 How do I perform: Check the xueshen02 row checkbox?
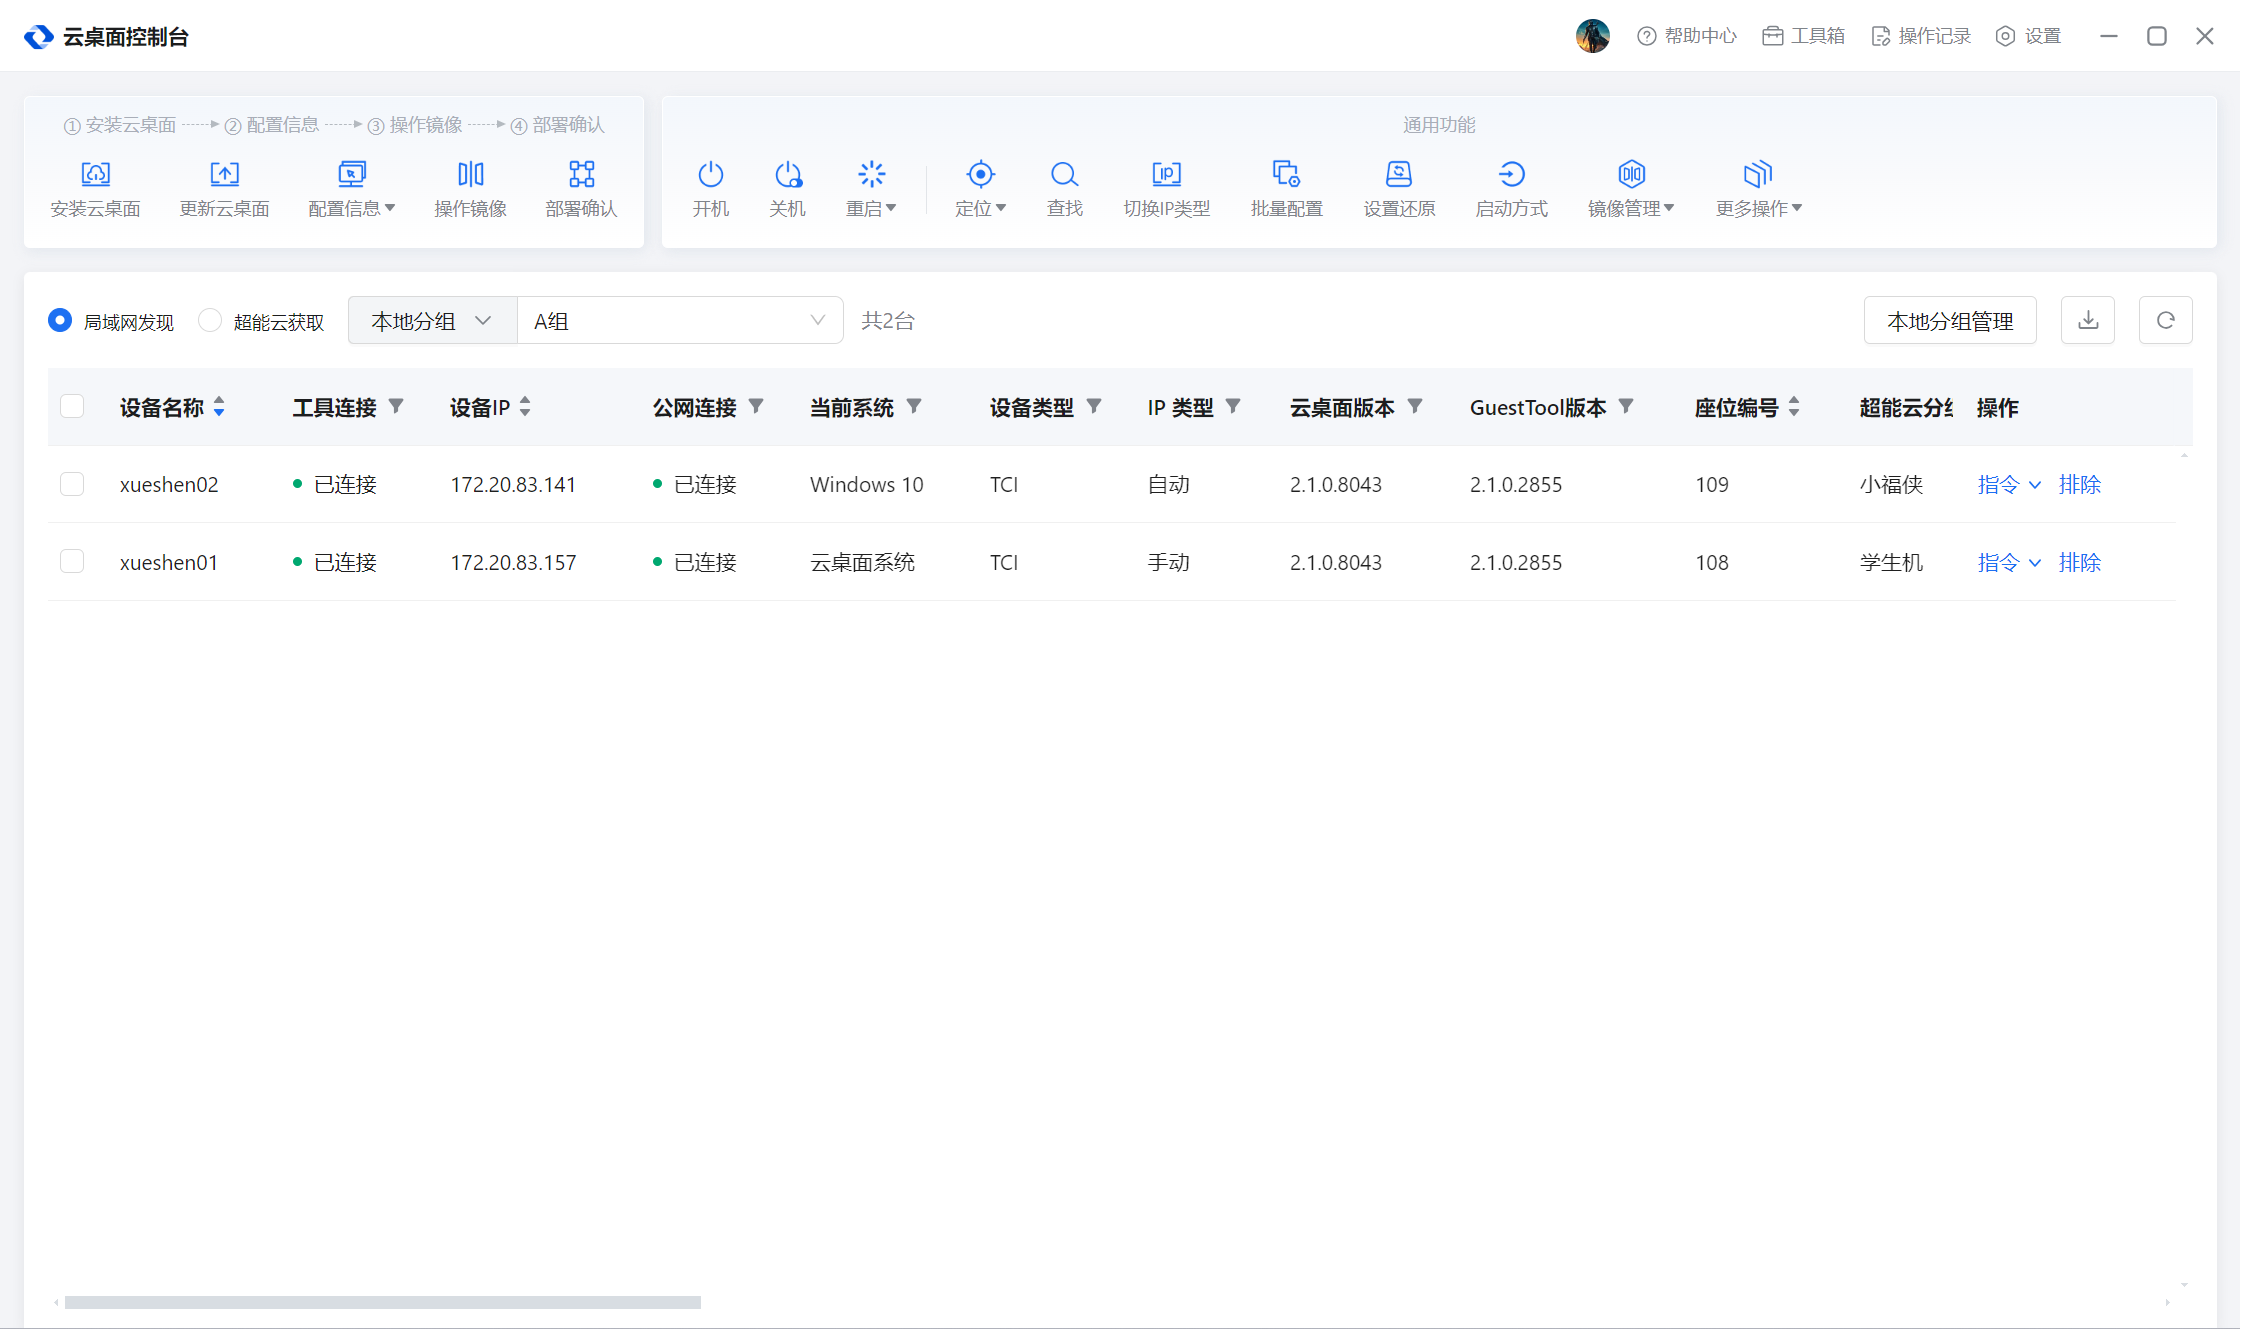click(x=72, y=484)
